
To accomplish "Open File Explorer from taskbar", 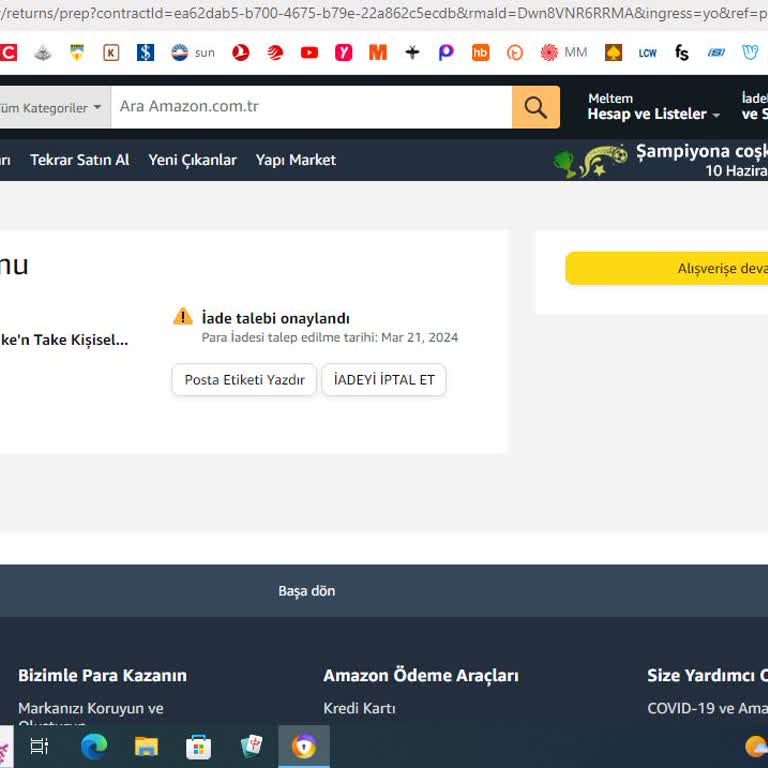I will 146,746.
